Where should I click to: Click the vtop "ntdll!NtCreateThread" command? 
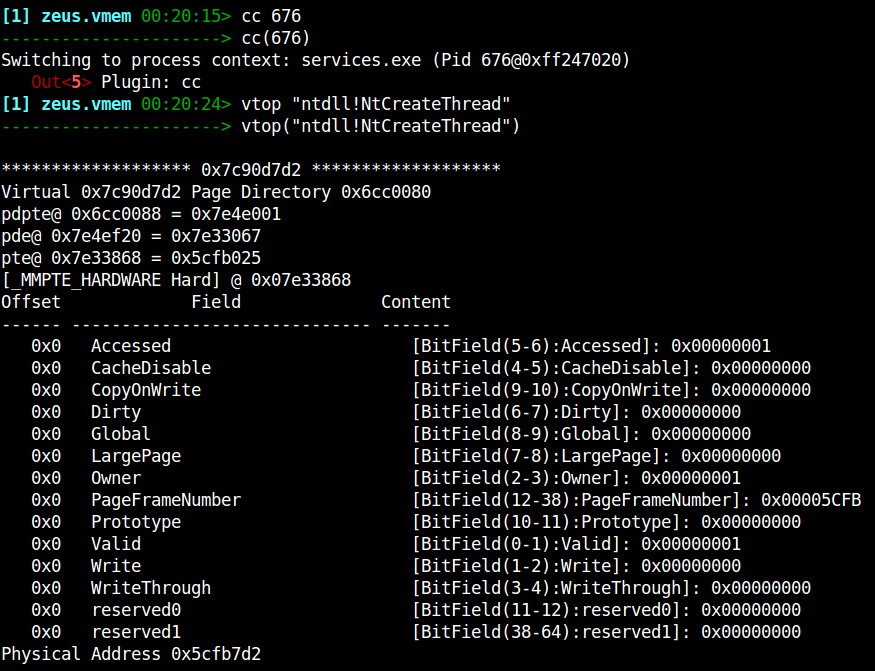coord(376,104)
